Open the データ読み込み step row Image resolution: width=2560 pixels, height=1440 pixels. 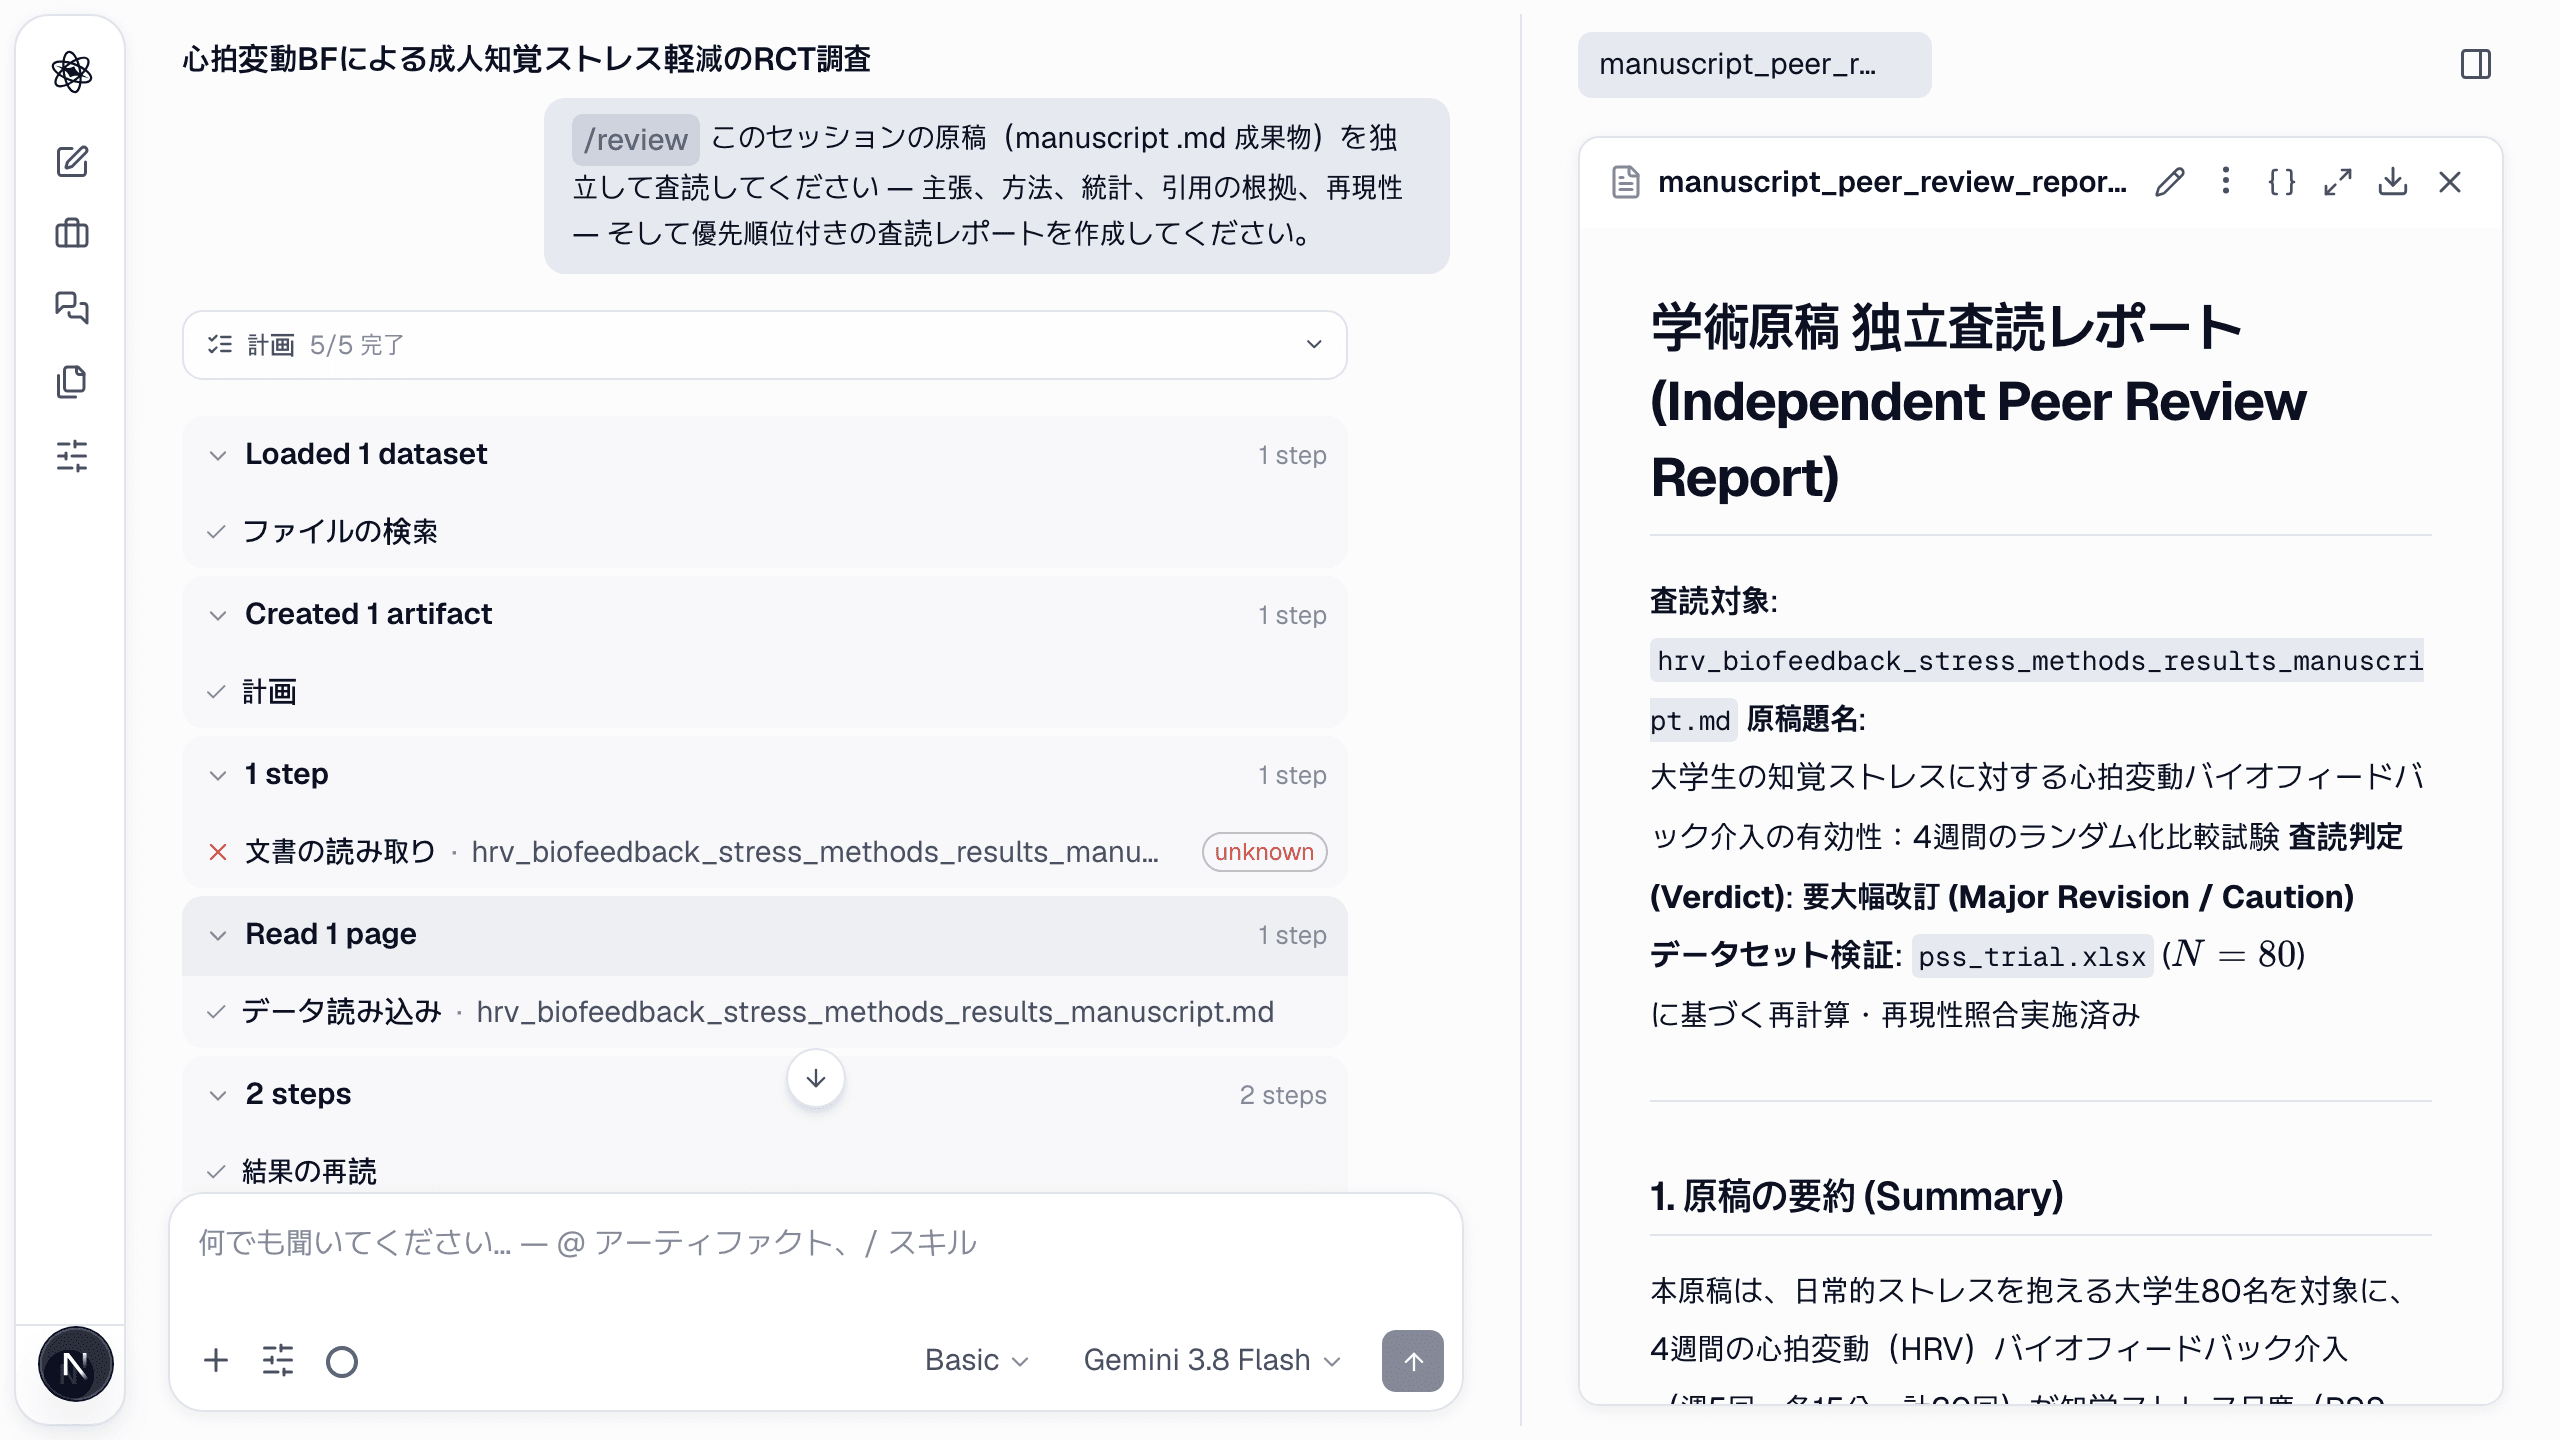(x=765, y=1012)
